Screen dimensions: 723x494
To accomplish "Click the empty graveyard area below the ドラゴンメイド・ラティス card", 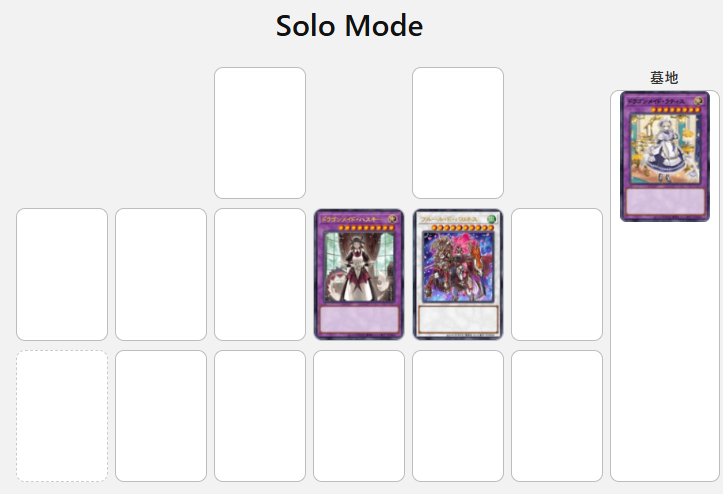I will click(665, 352).
